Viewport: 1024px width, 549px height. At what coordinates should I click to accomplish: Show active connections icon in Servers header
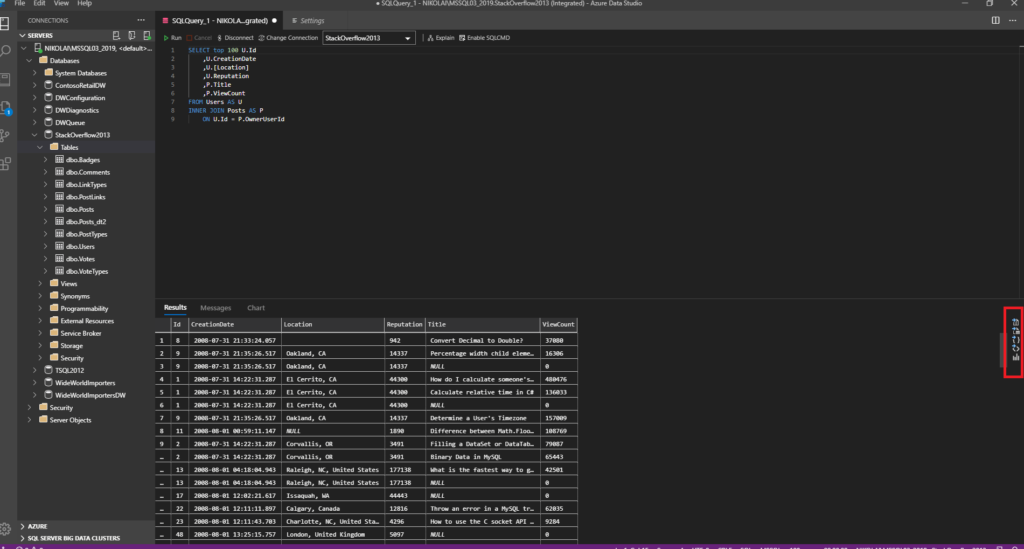147,35
